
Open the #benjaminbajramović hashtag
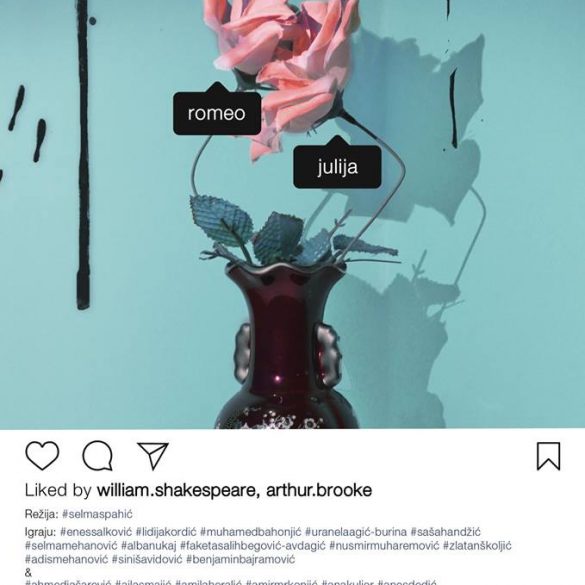(241, 559)
